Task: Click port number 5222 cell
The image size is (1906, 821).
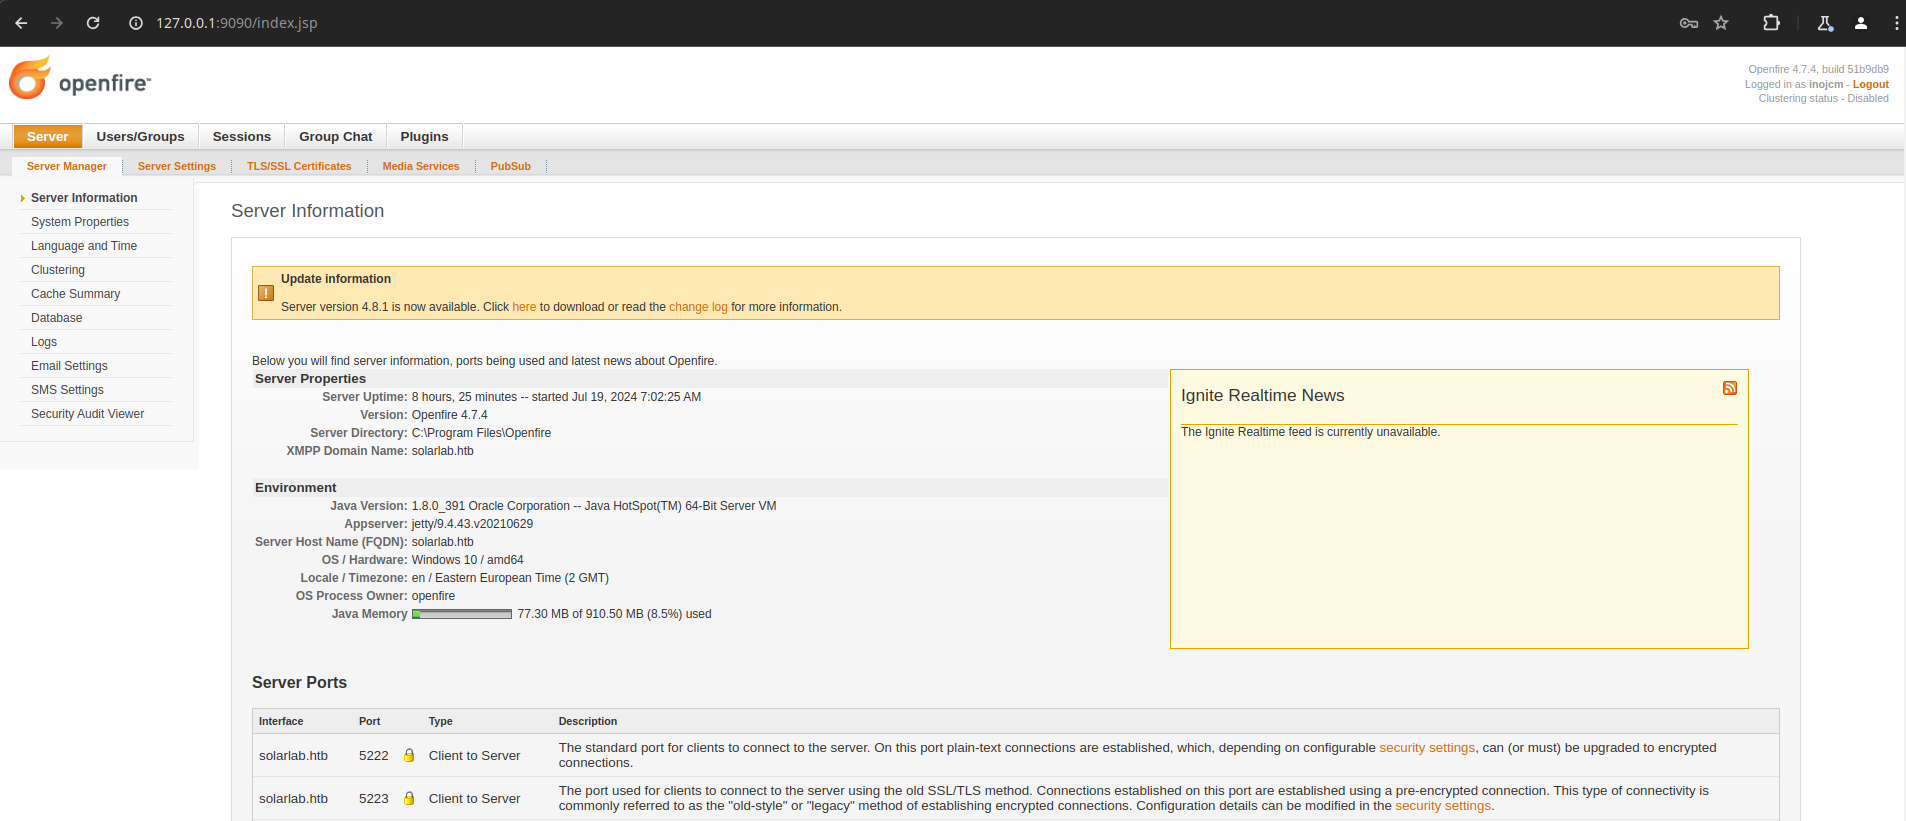Action: (374, 755)
